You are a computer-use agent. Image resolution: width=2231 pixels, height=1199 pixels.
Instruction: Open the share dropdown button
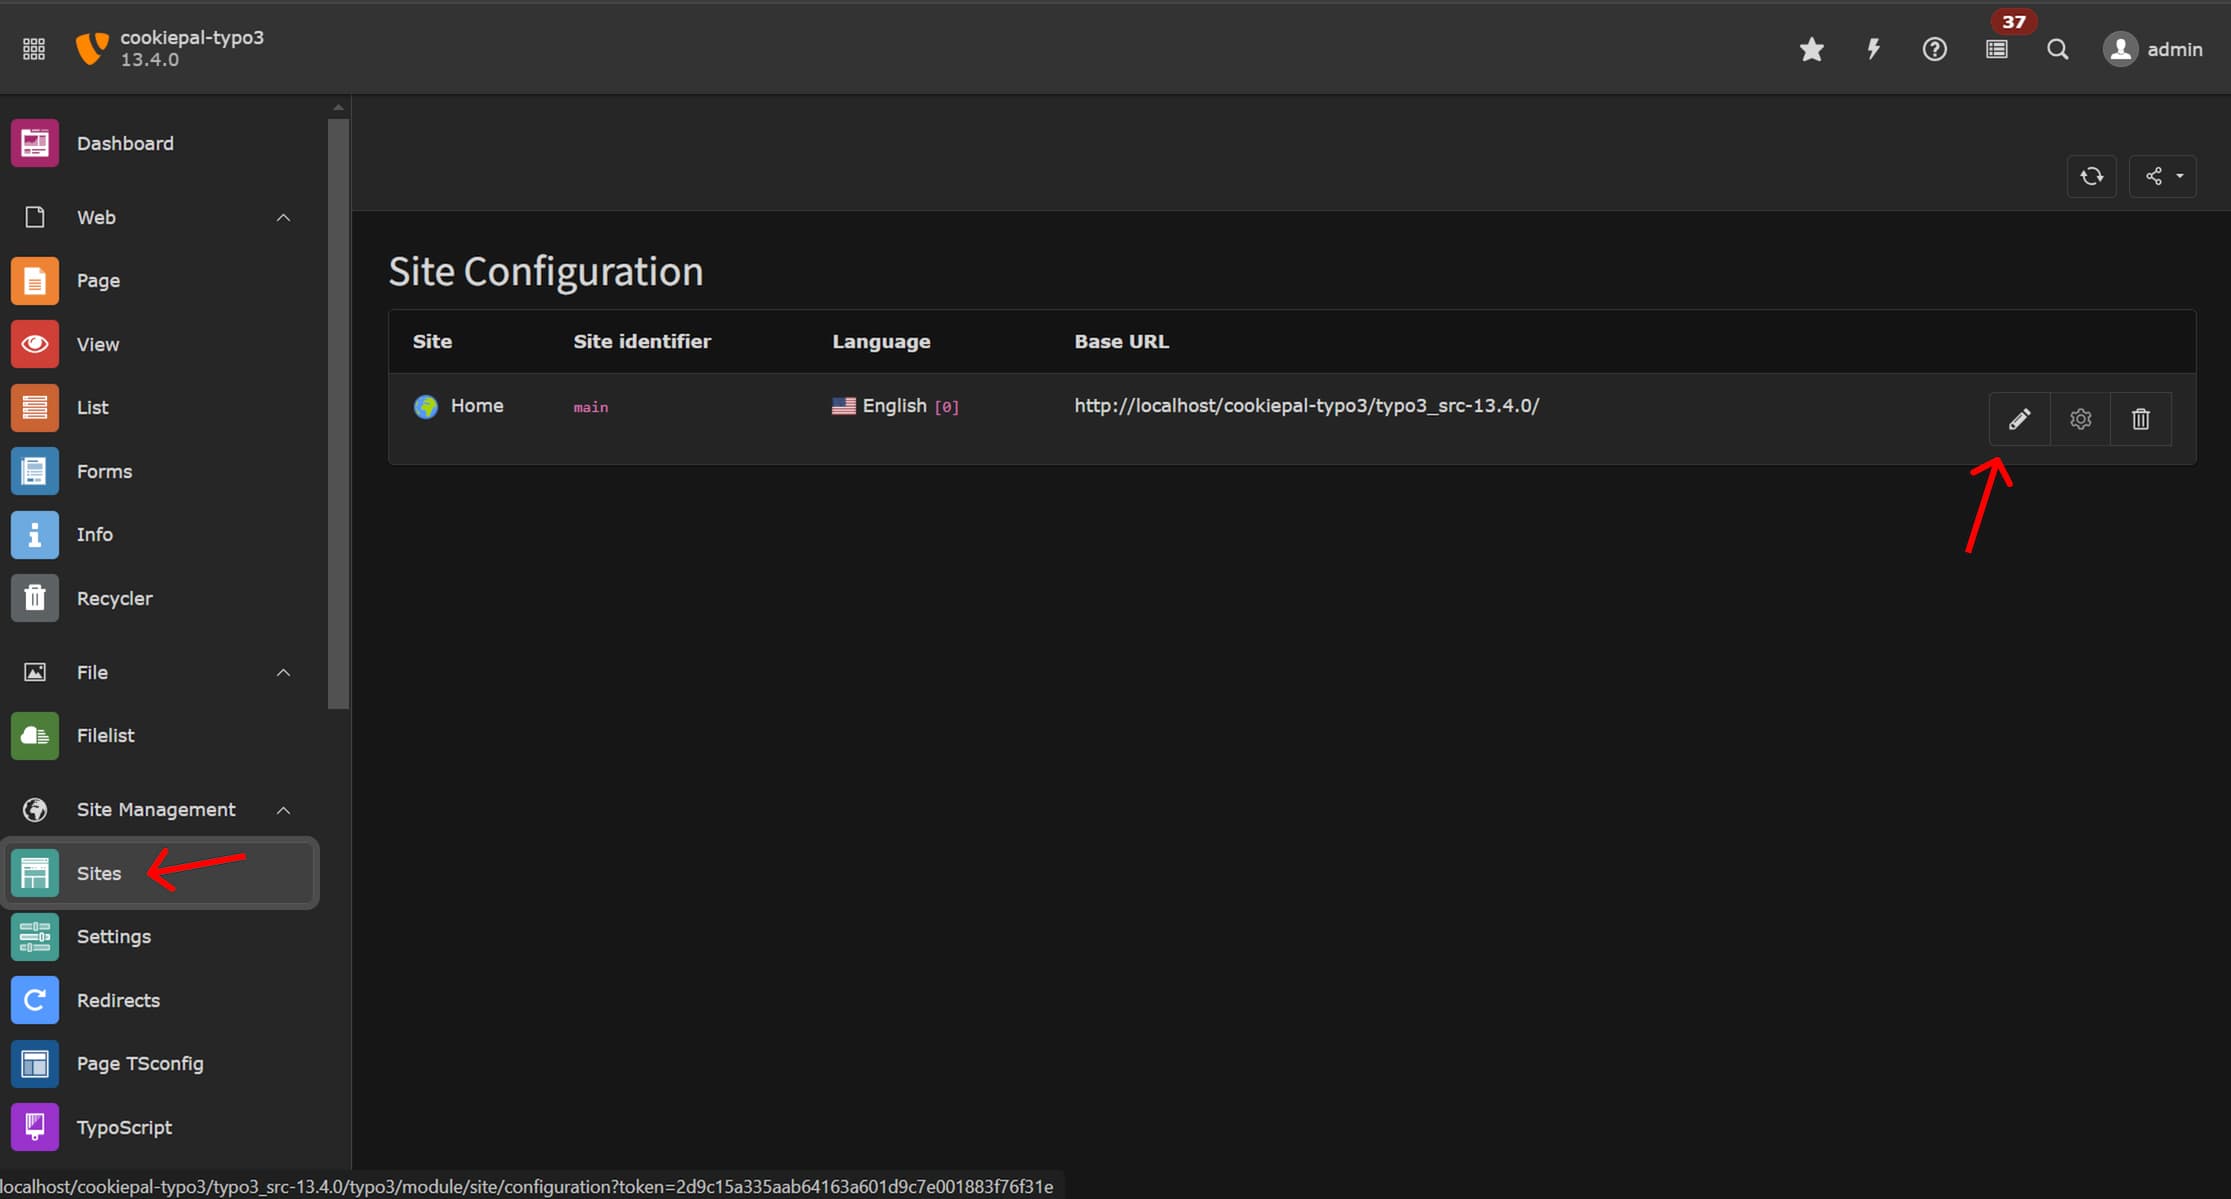[x=2162, y=177]
